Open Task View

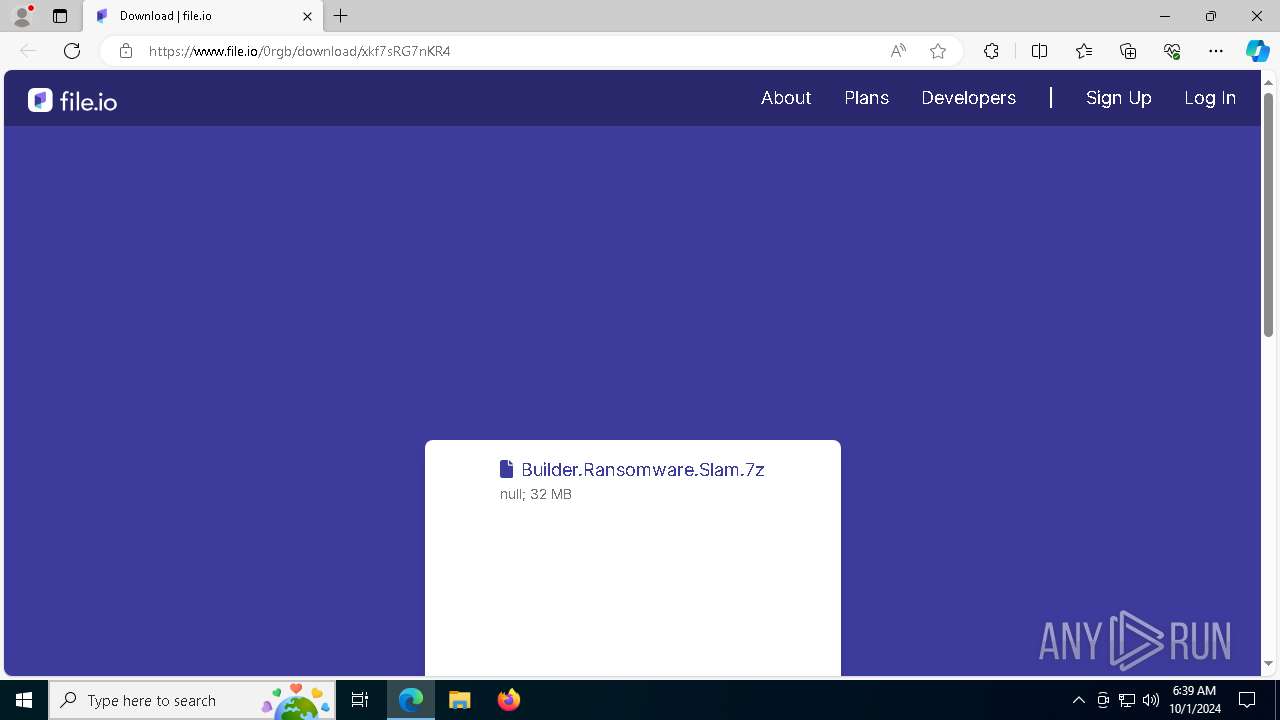[360, 700]
